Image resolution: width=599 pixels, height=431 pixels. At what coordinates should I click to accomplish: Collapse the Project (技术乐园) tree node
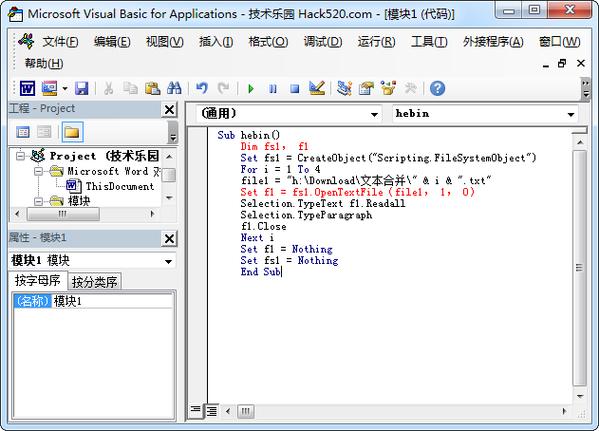click(21, 156)
